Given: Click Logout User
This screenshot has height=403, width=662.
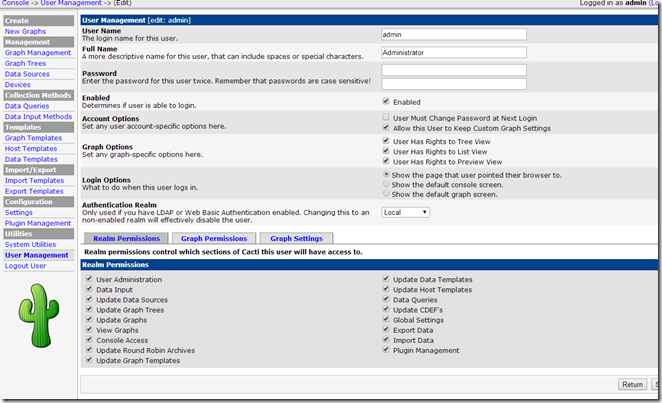Looking at the screenshot, I should click(x=25, y=266).
